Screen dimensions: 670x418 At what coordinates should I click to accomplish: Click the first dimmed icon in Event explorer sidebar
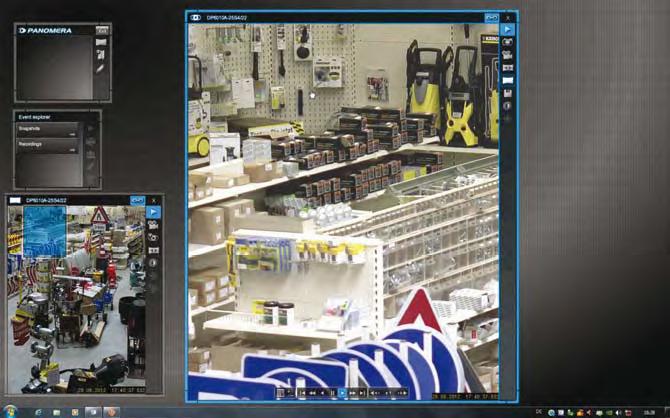point(91,129)
